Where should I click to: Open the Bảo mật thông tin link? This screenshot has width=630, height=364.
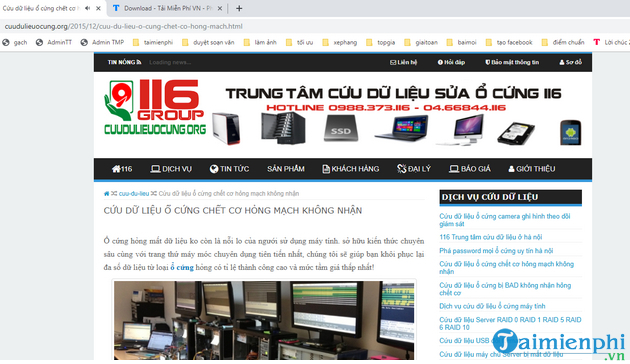(512, 62)
